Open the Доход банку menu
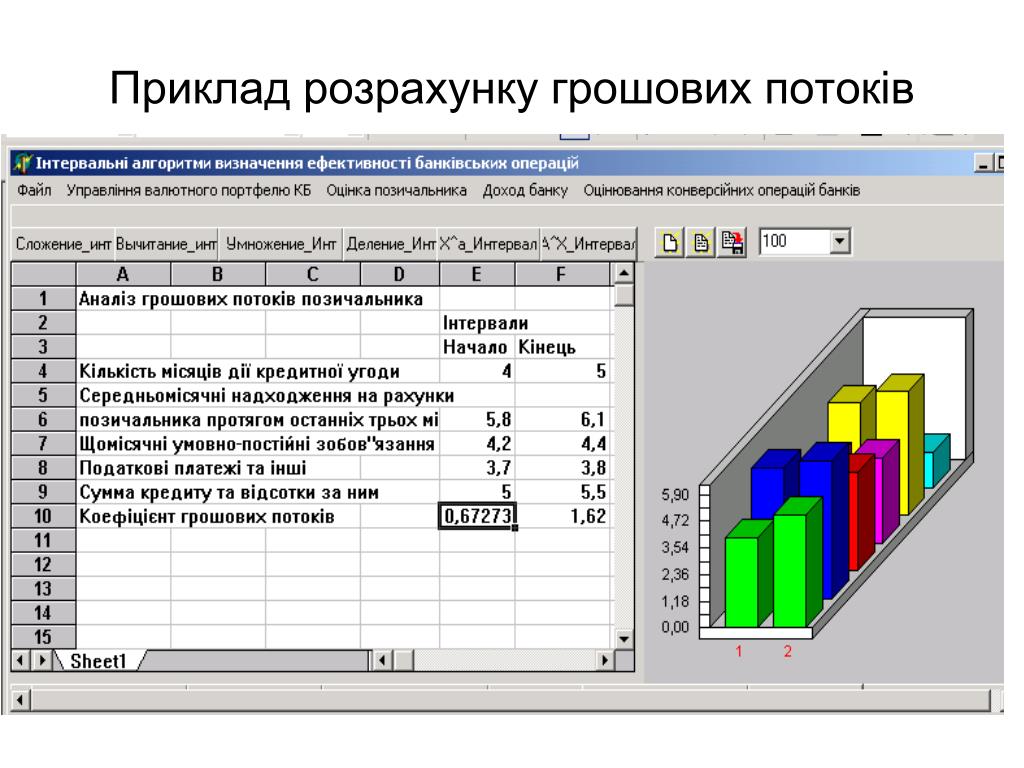 tap(525, 191)
